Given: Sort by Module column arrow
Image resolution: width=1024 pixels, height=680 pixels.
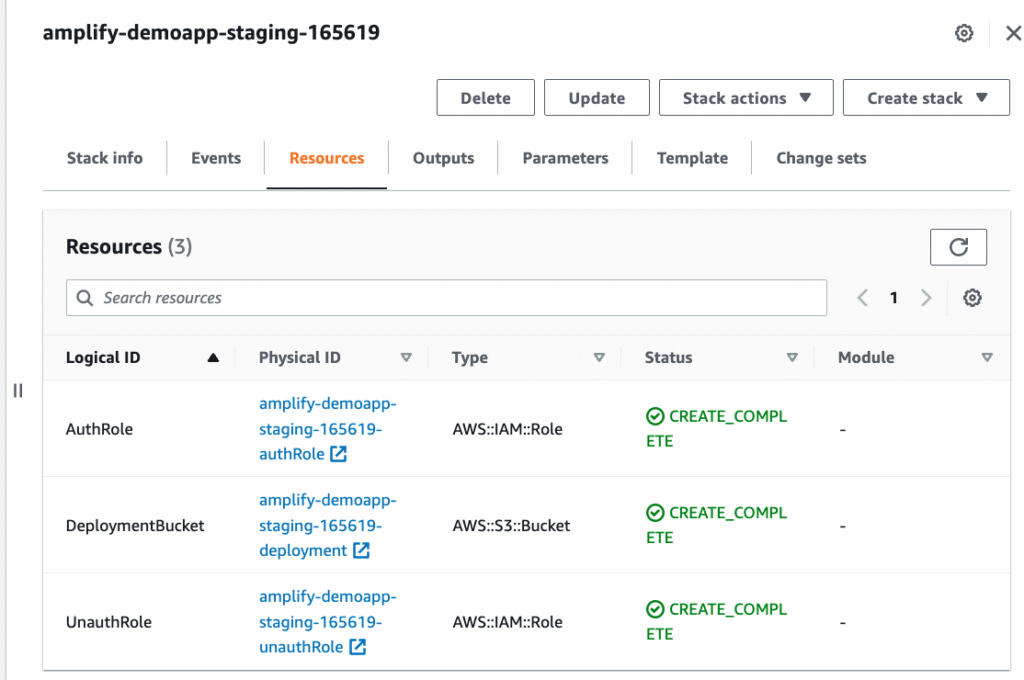Looking at the screenshot, I should pyautogui.click(x=987, y=357).
